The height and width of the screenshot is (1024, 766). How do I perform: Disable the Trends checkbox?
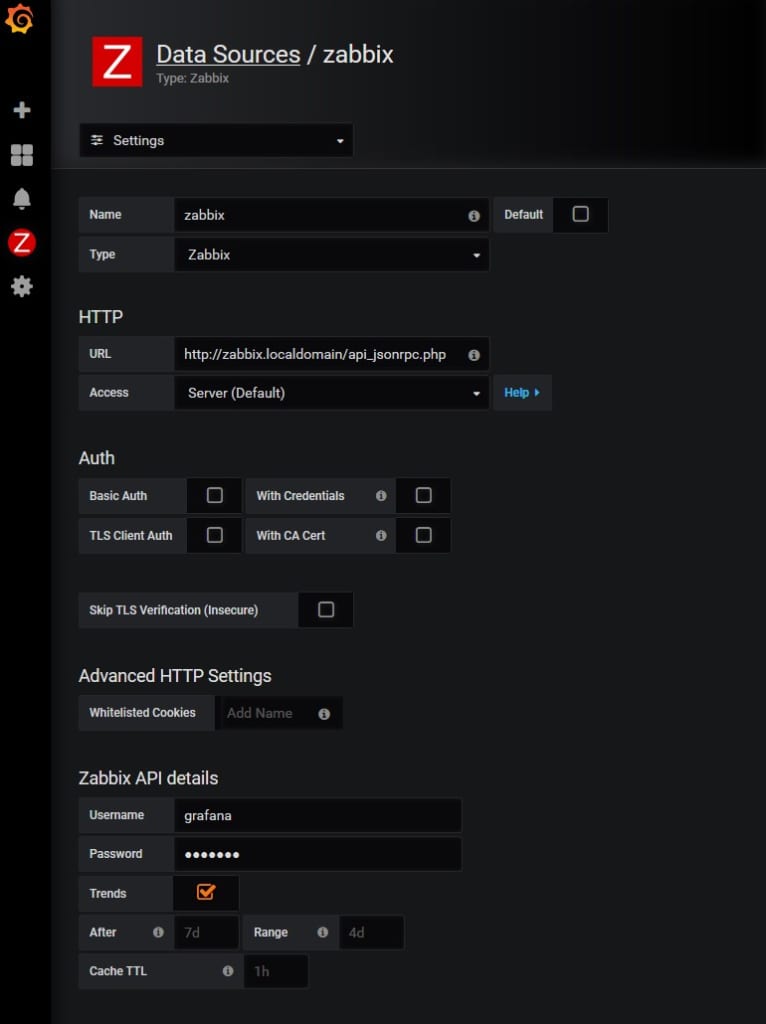(206, 892)
